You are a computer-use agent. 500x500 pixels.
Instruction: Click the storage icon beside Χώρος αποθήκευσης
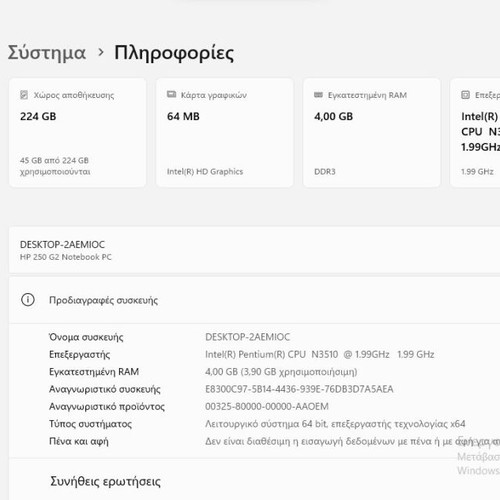[x=24, y=95]
